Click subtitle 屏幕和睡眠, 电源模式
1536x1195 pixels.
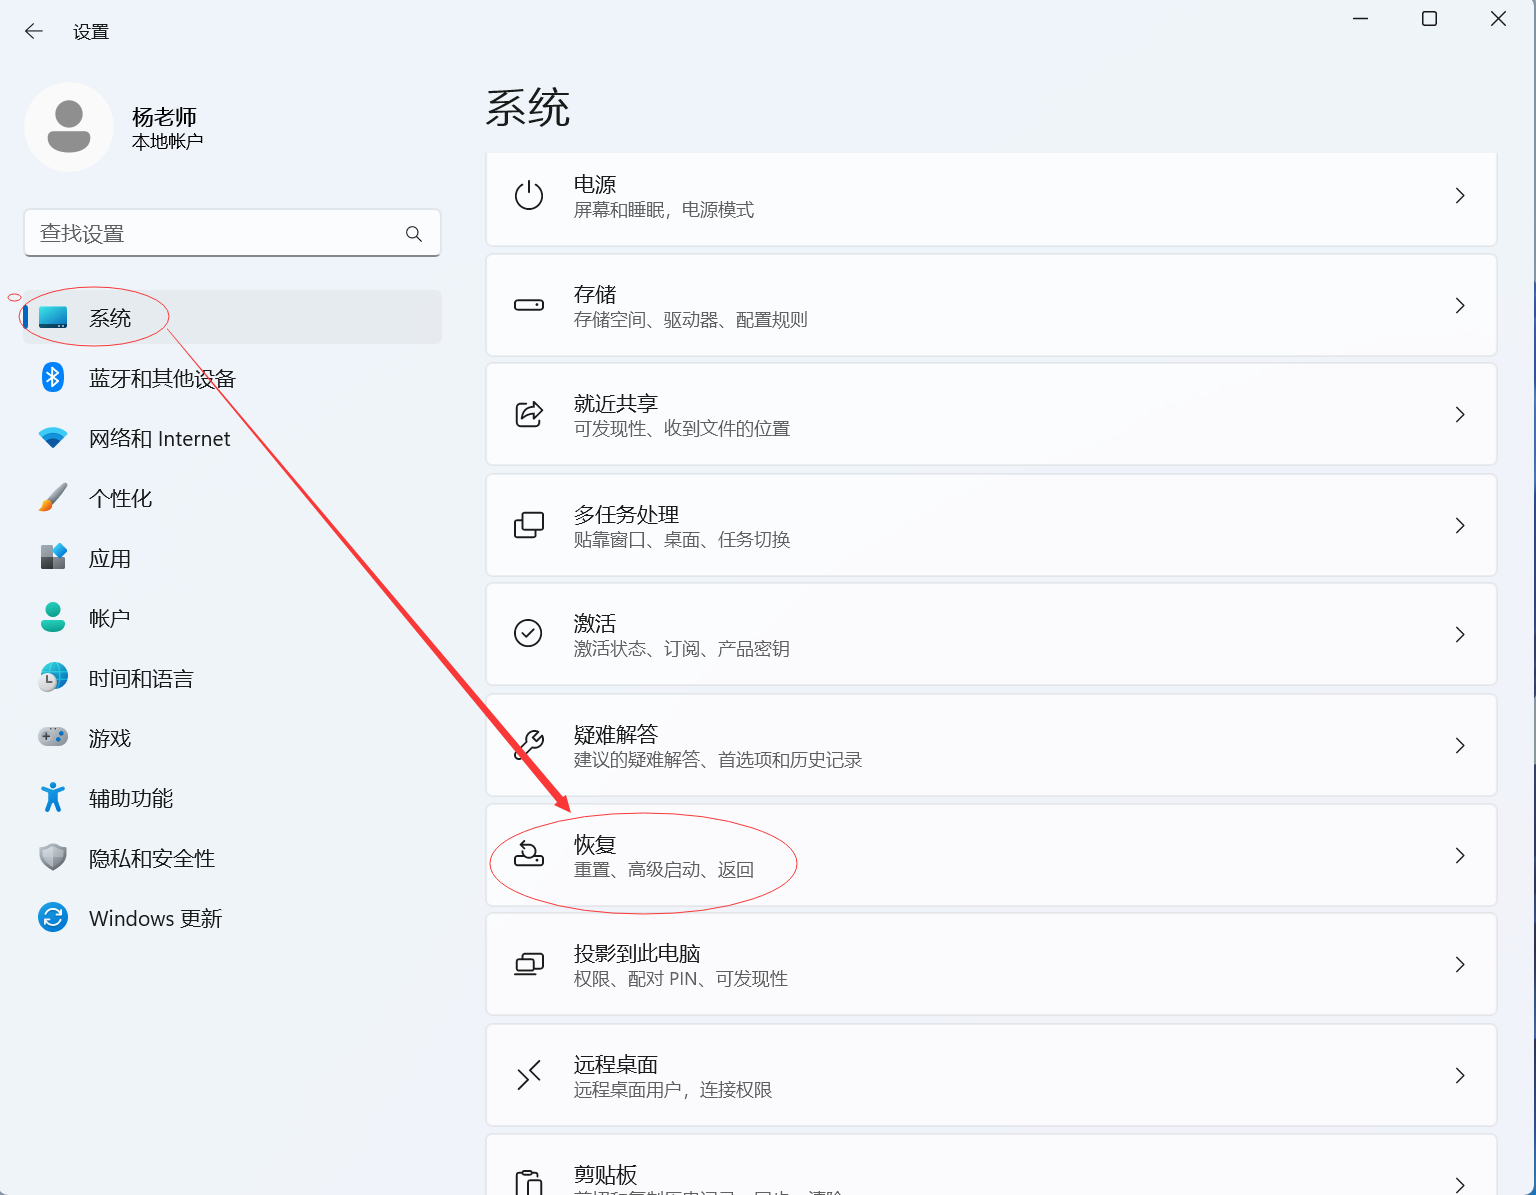pos(664,210)
